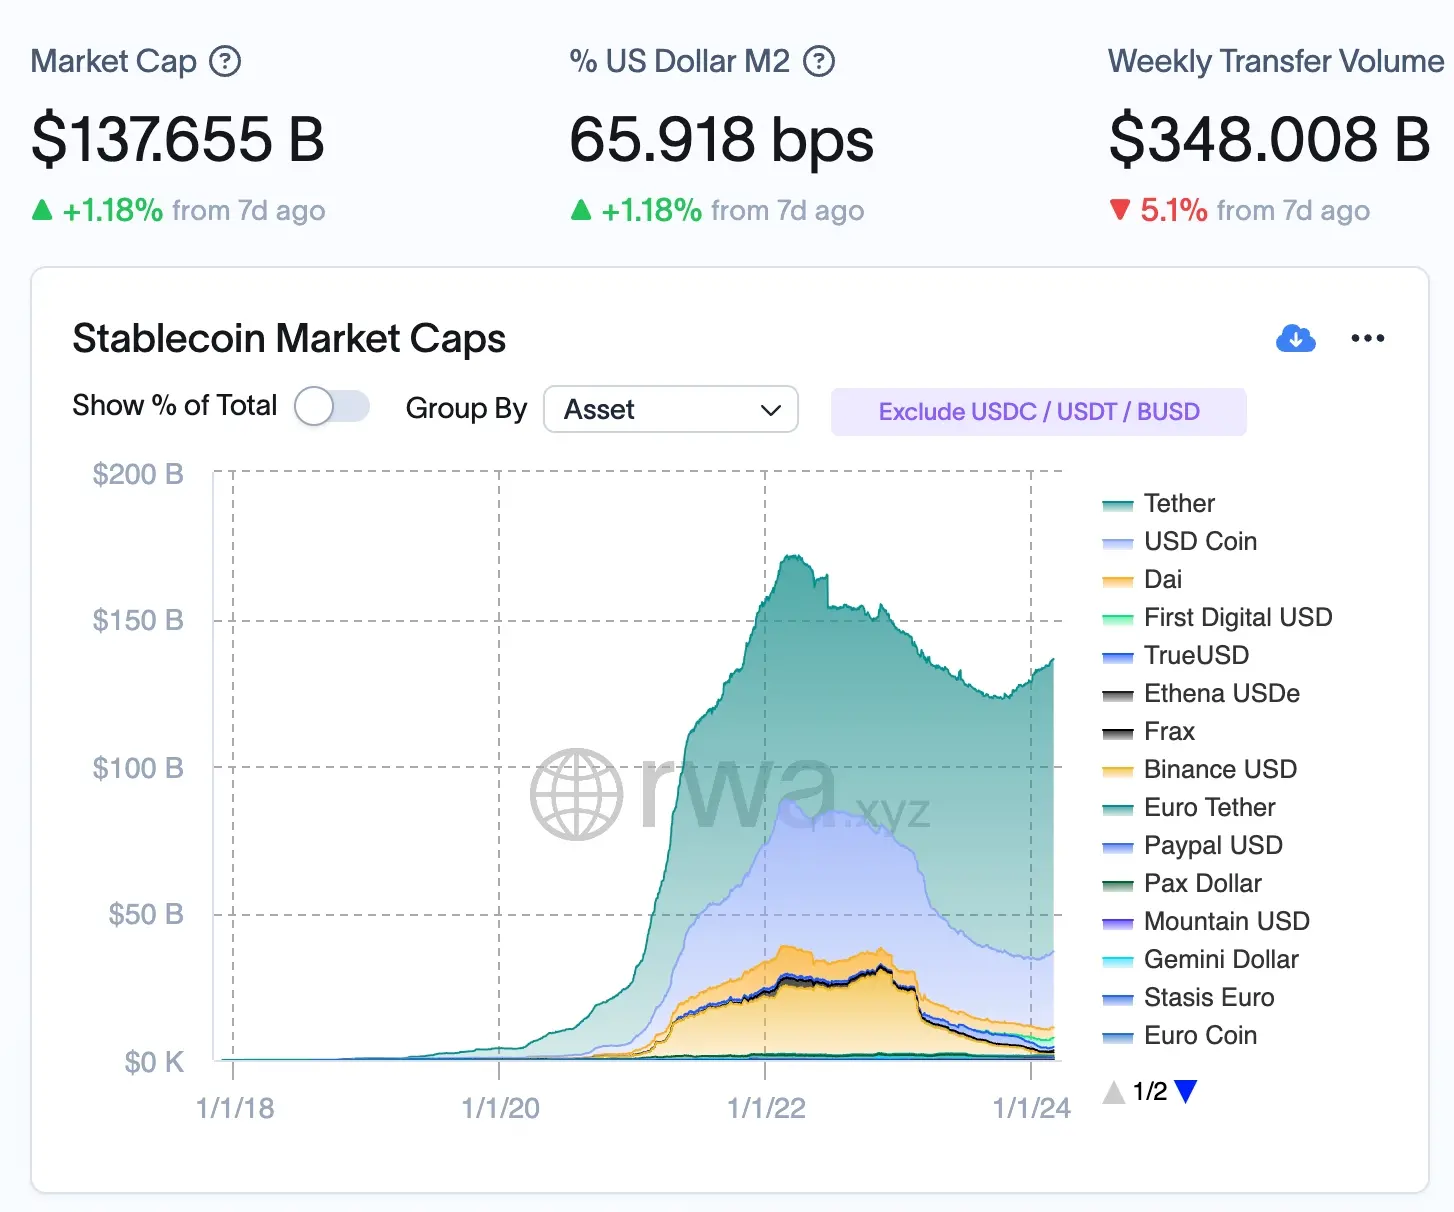The width and height of the screenshot is (1454, 1212).
Task: Click the 65.918 bps value
Action: [721, 139]
